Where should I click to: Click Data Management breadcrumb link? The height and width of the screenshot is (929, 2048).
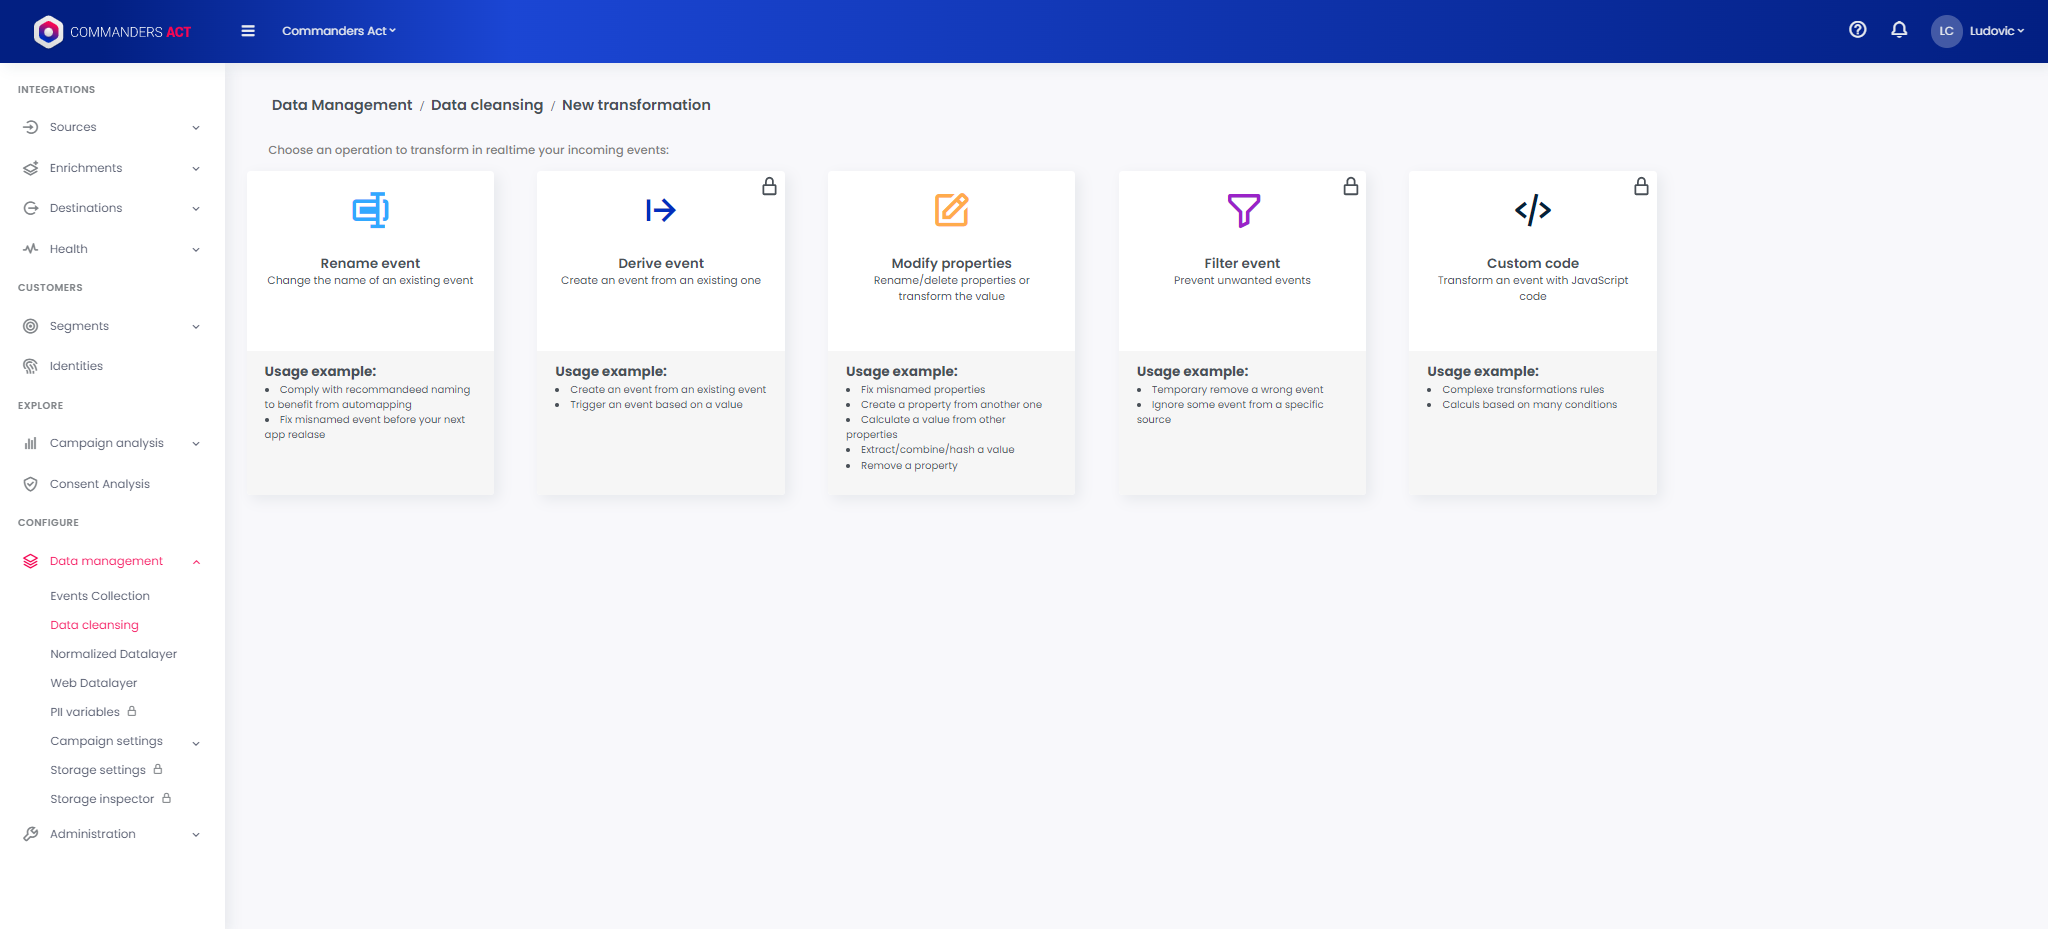[341, 105]
